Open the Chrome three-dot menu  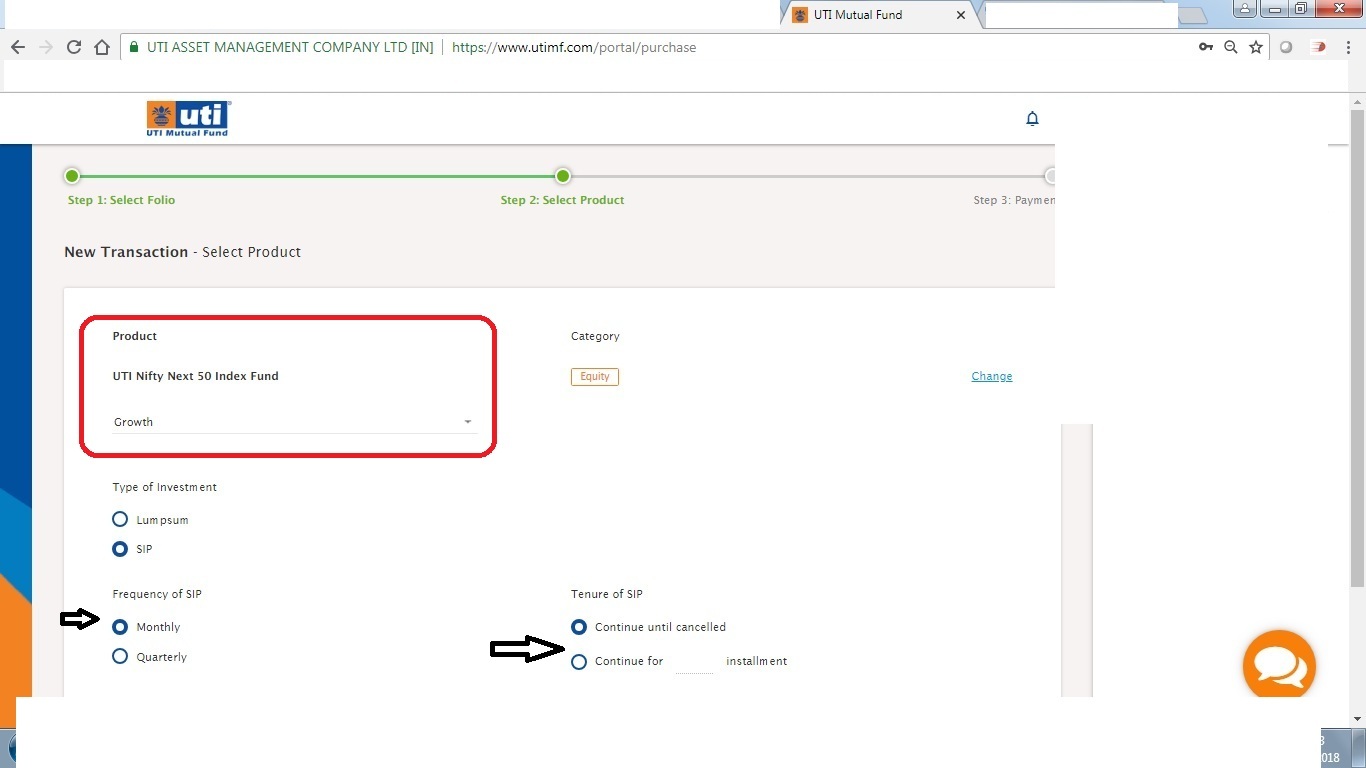[1349, 47]
